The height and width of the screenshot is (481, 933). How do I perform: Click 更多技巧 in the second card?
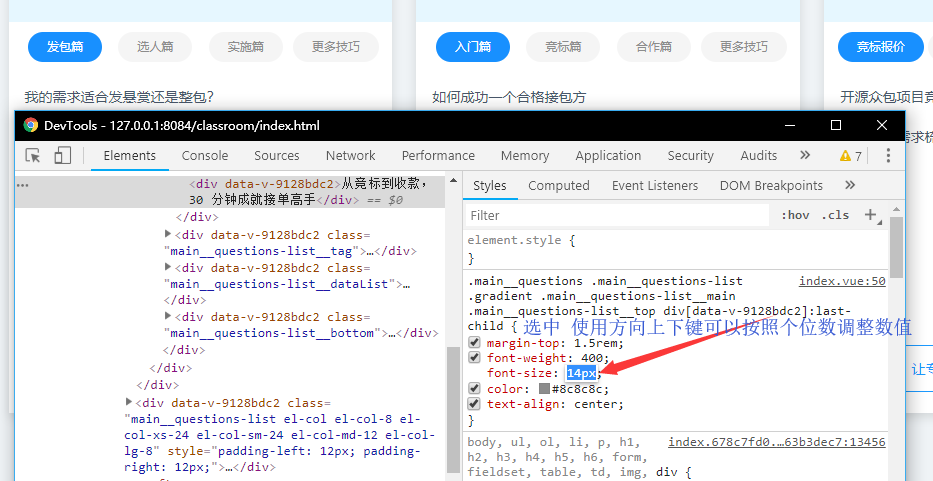pyautogui.click(x=744, y=47)
